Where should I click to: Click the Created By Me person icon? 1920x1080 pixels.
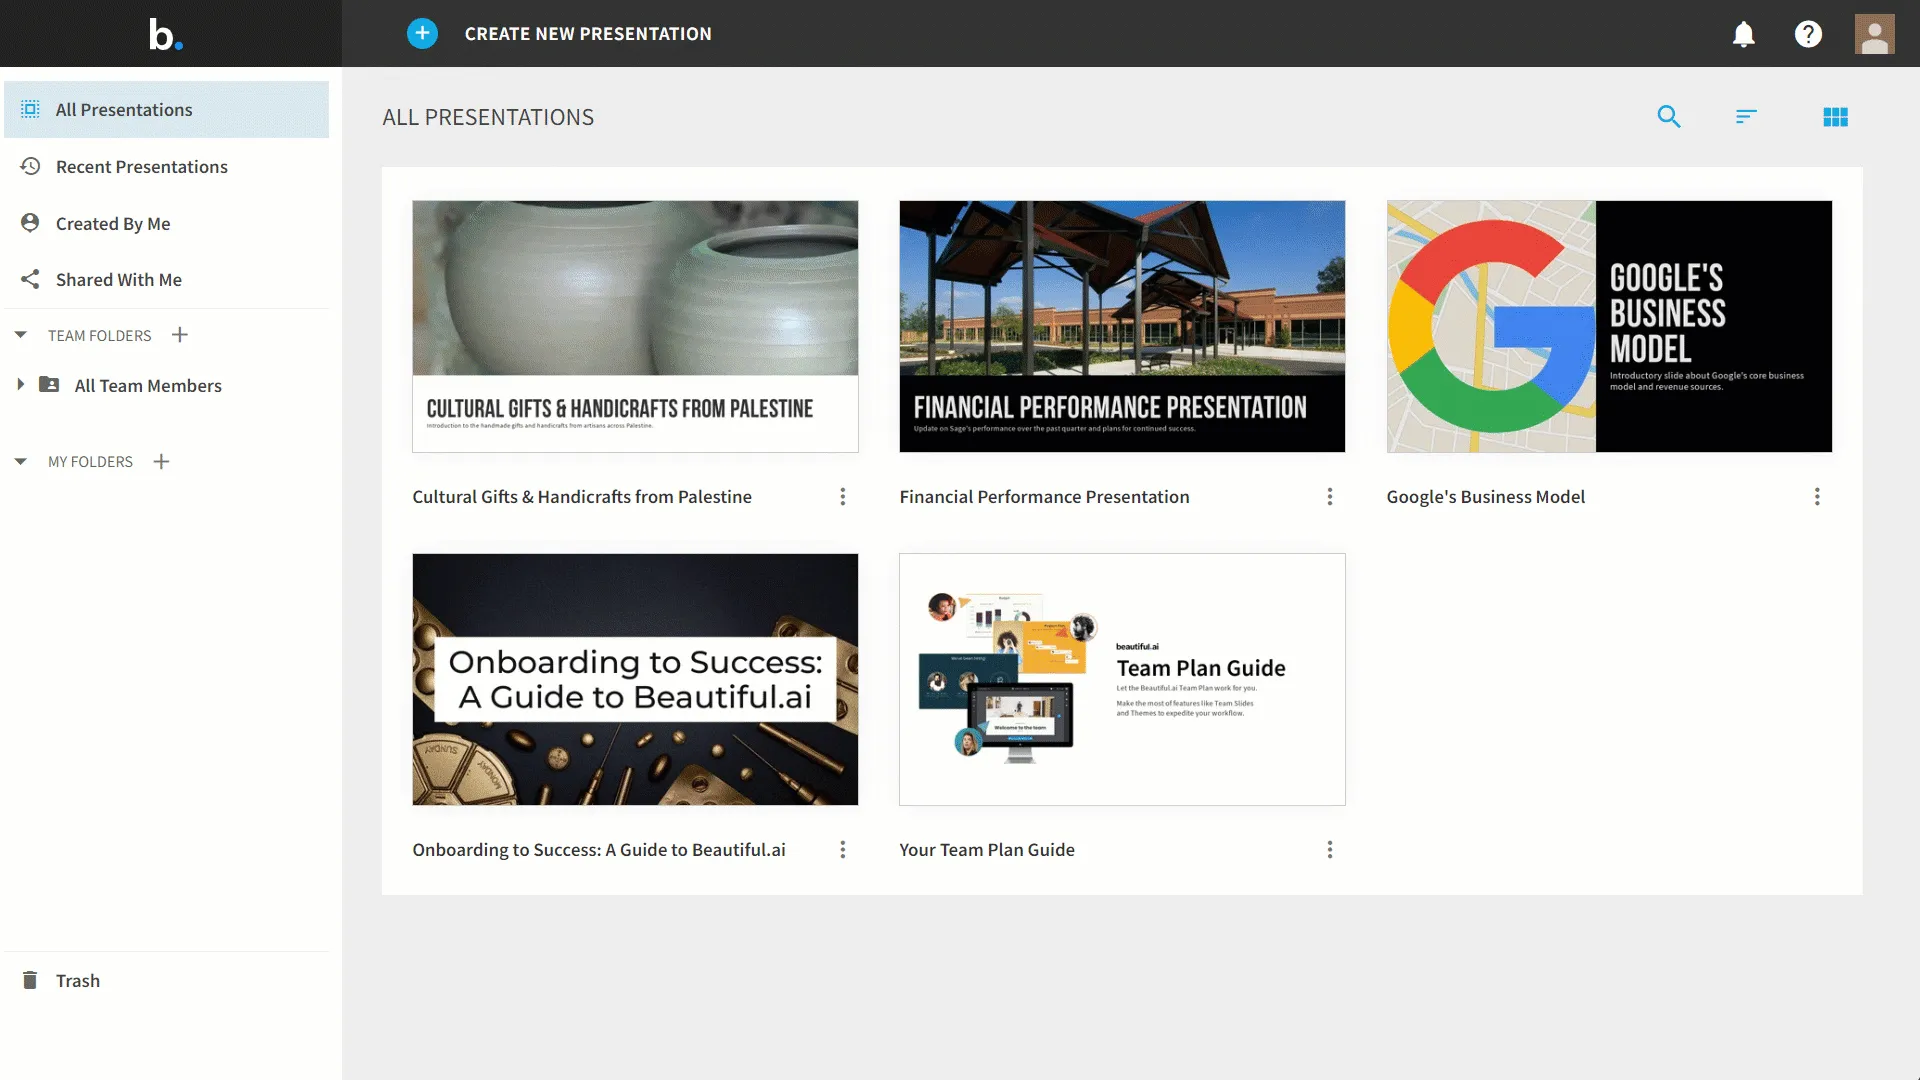click(x=31, y=223)
